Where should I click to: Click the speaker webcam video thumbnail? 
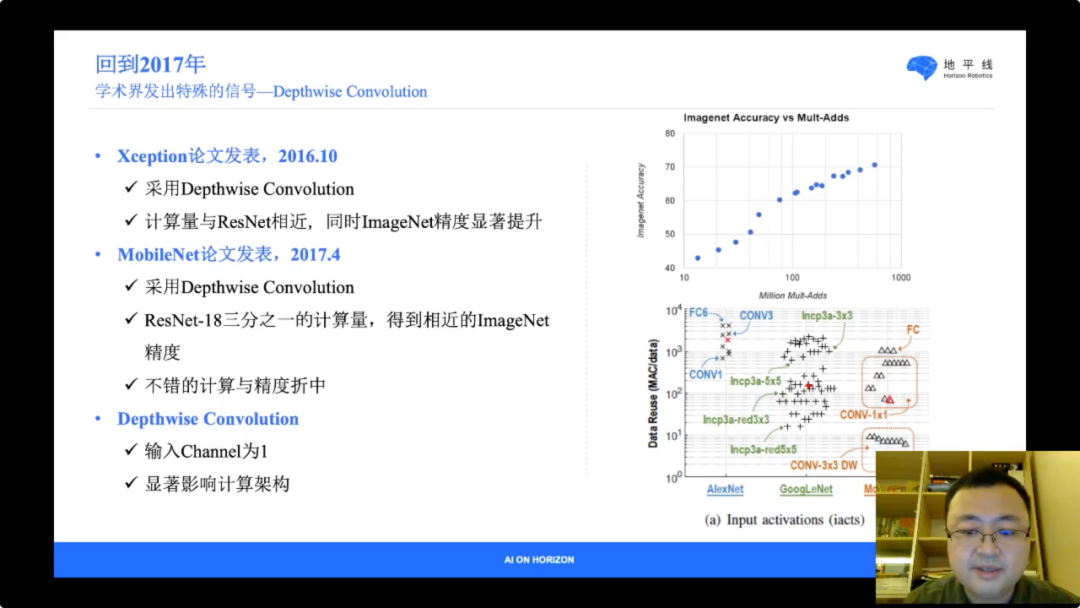pyautogui.click(x=978, y=527)
